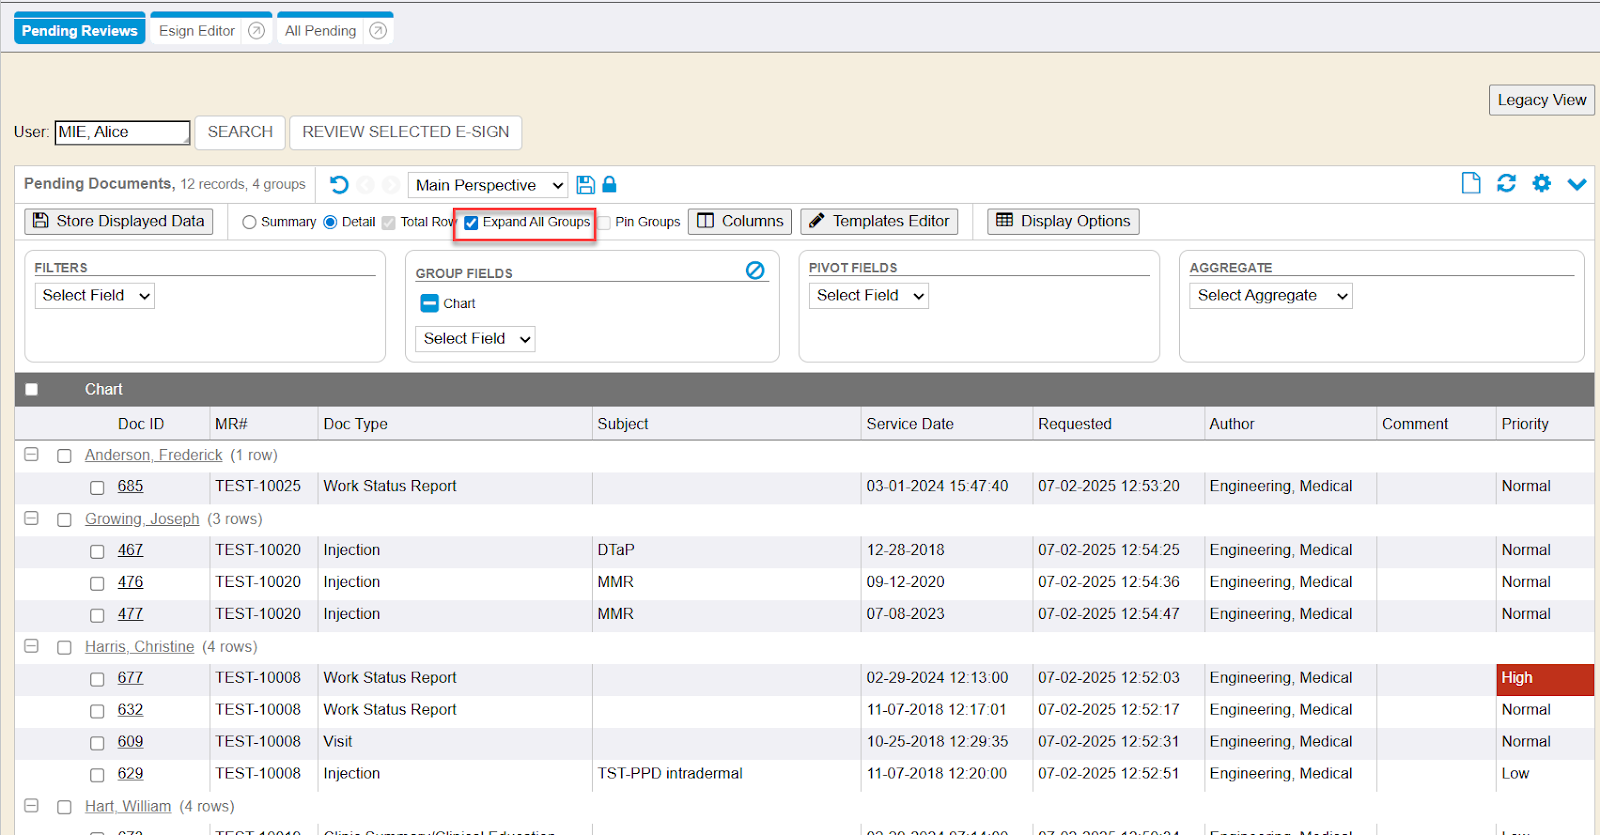1600x835 pixels.
Task: Collapse the panel using the blue chevron
Action: coord(1577,184)
